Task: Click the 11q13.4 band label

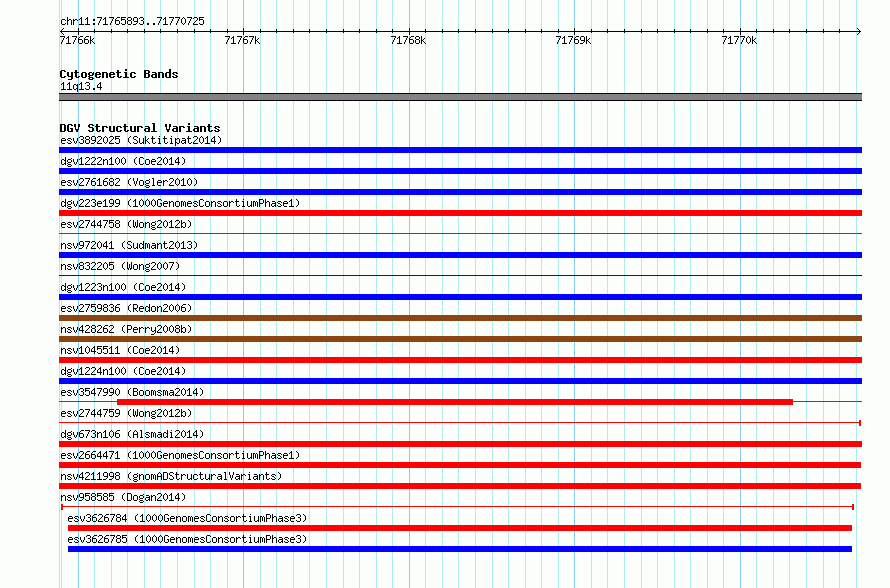Action: [81, 86]
